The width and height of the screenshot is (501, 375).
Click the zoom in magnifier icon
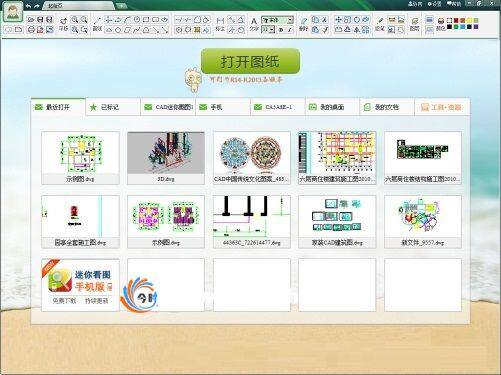point(75,20)
